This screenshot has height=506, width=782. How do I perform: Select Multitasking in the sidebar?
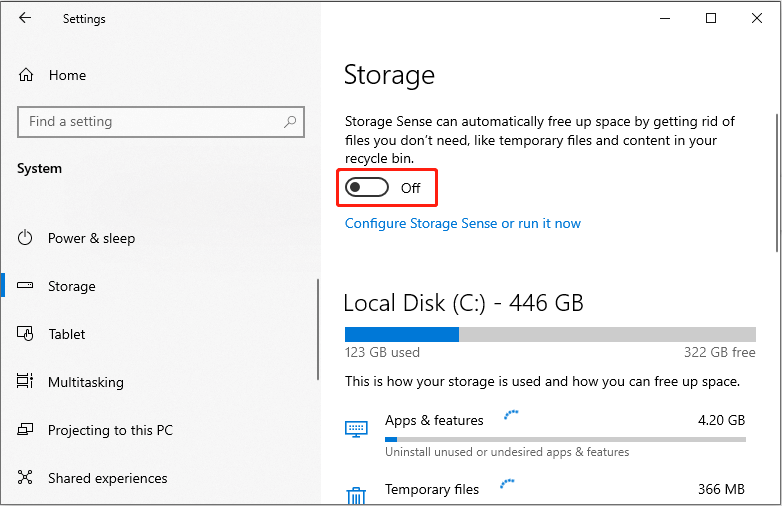[86, 382]
